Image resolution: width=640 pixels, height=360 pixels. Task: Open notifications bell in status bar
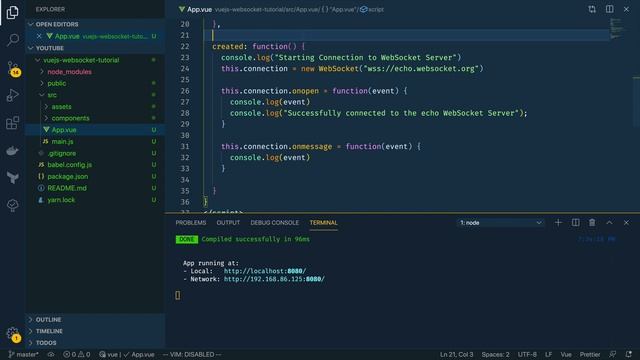click(629, 354)
